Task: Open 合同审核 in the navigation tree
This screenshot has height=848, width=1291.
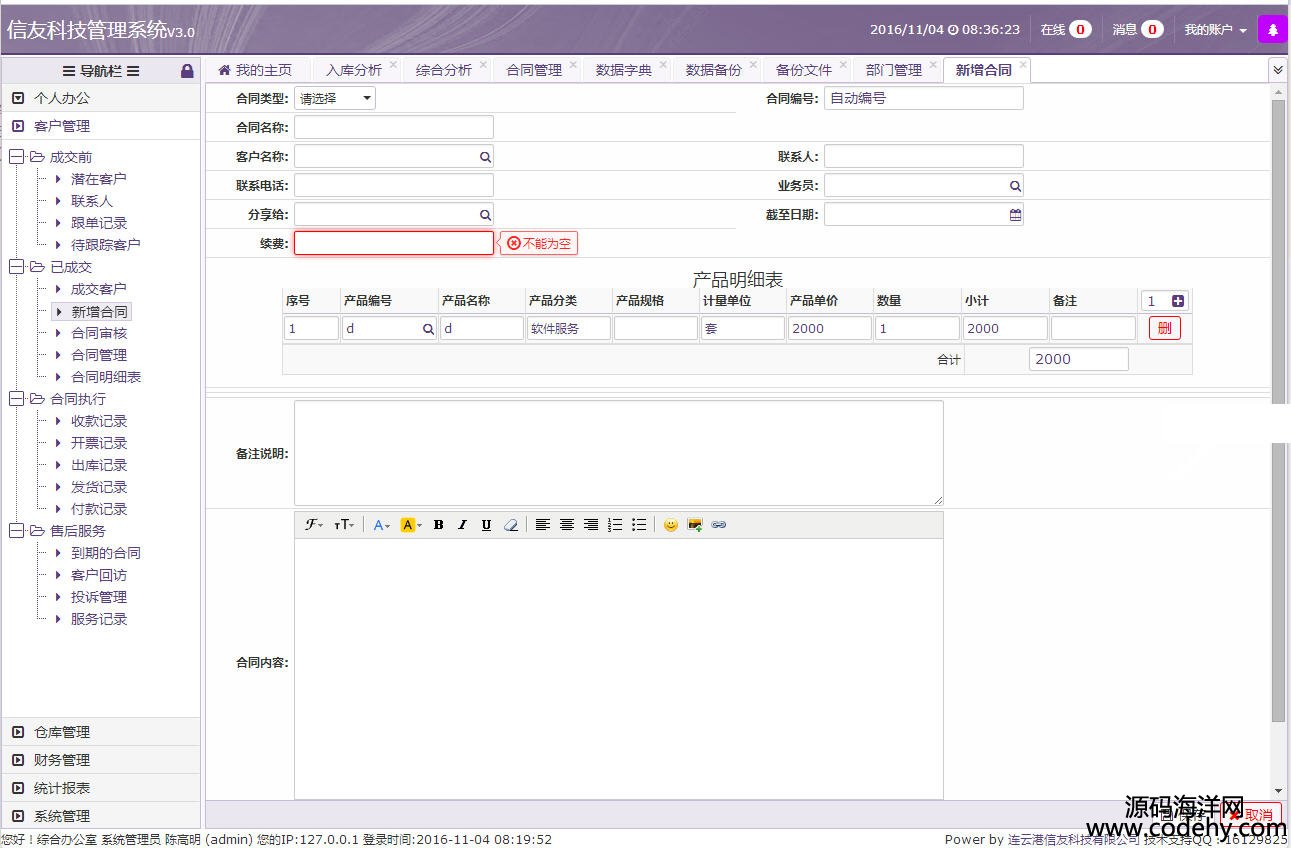Action: pos(99,333)
